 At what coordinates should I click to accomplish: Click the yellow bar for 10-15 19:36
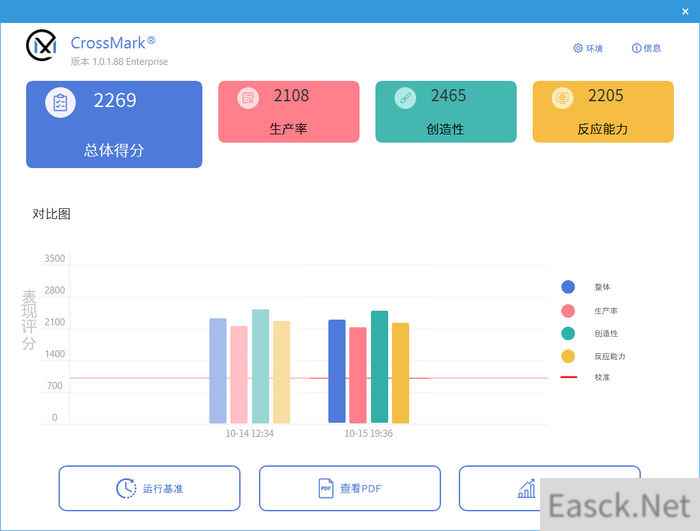pyautogui.click(x=400, y=373)
